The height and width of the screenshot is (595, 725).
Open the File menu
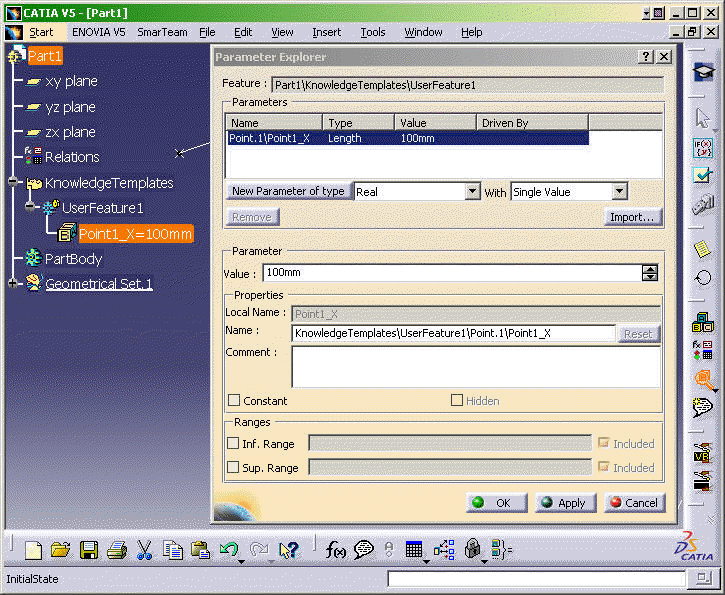click(207, 32)
